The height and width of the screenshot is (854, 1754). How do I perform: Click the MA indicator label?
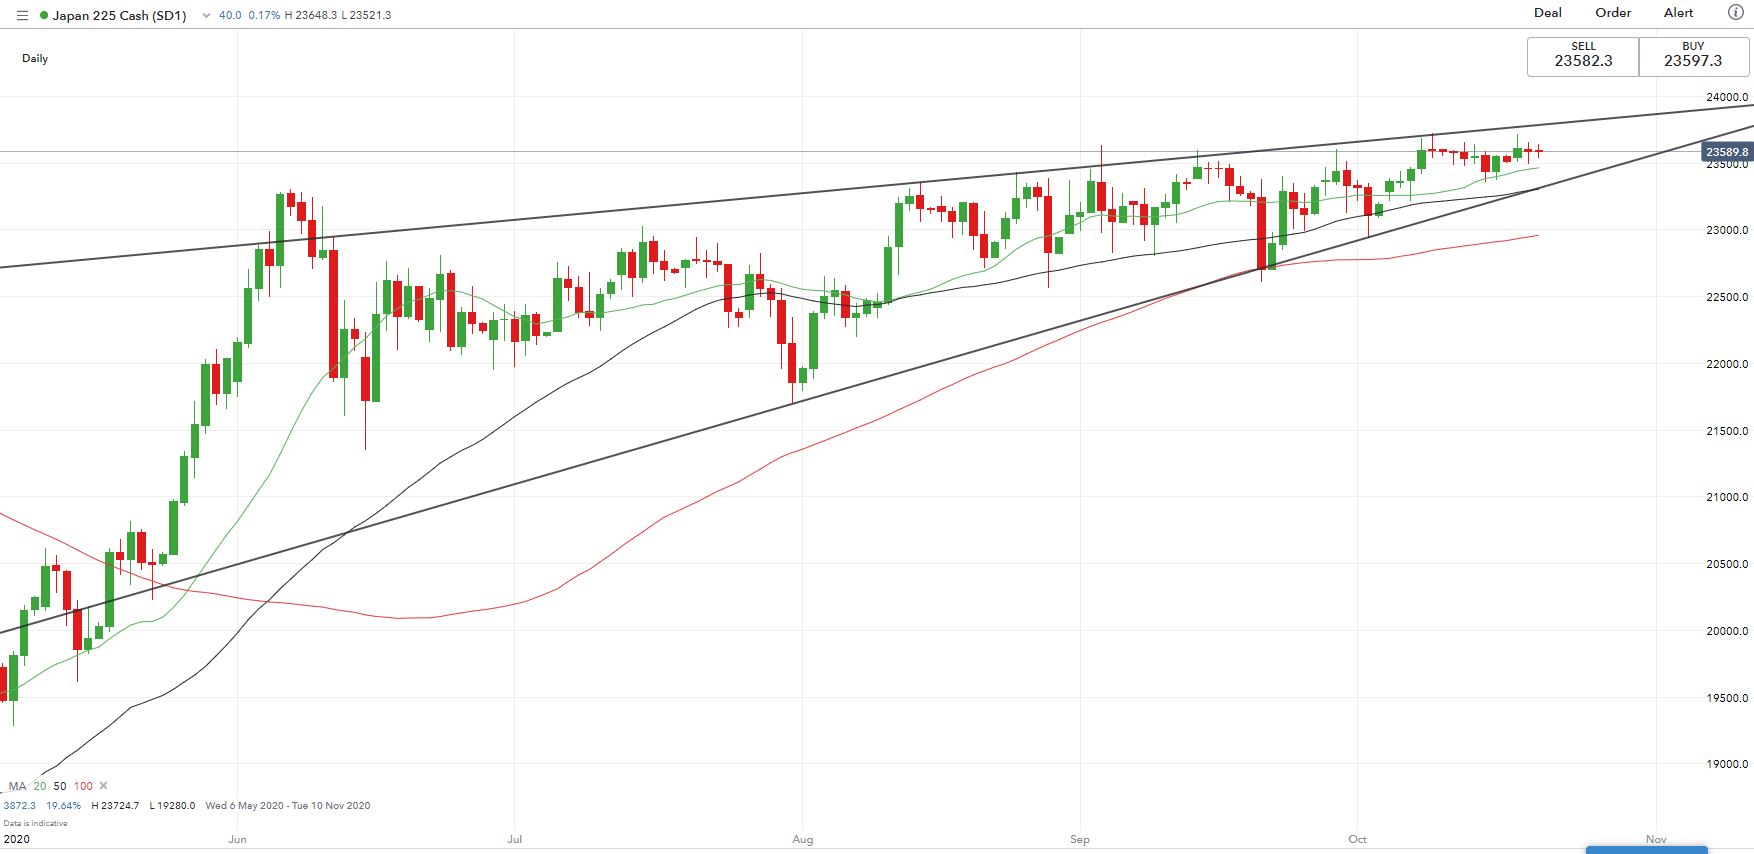pos(18,786)
